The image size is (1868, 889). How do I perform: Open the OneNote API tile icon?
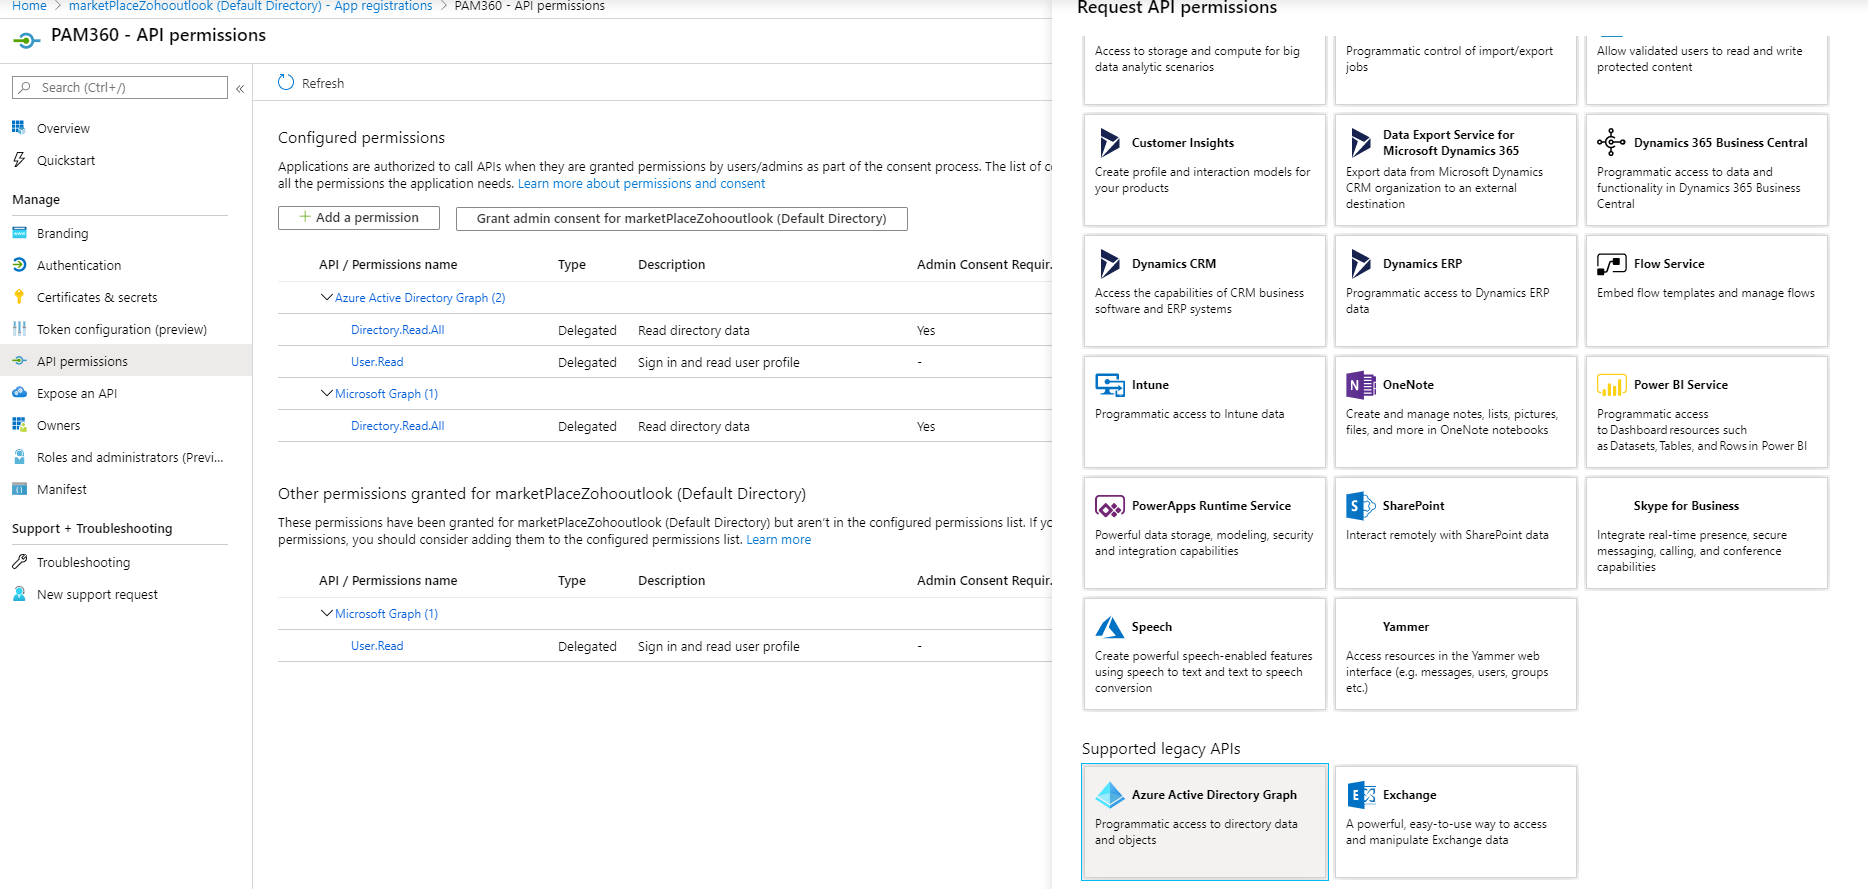(1360, 385)
